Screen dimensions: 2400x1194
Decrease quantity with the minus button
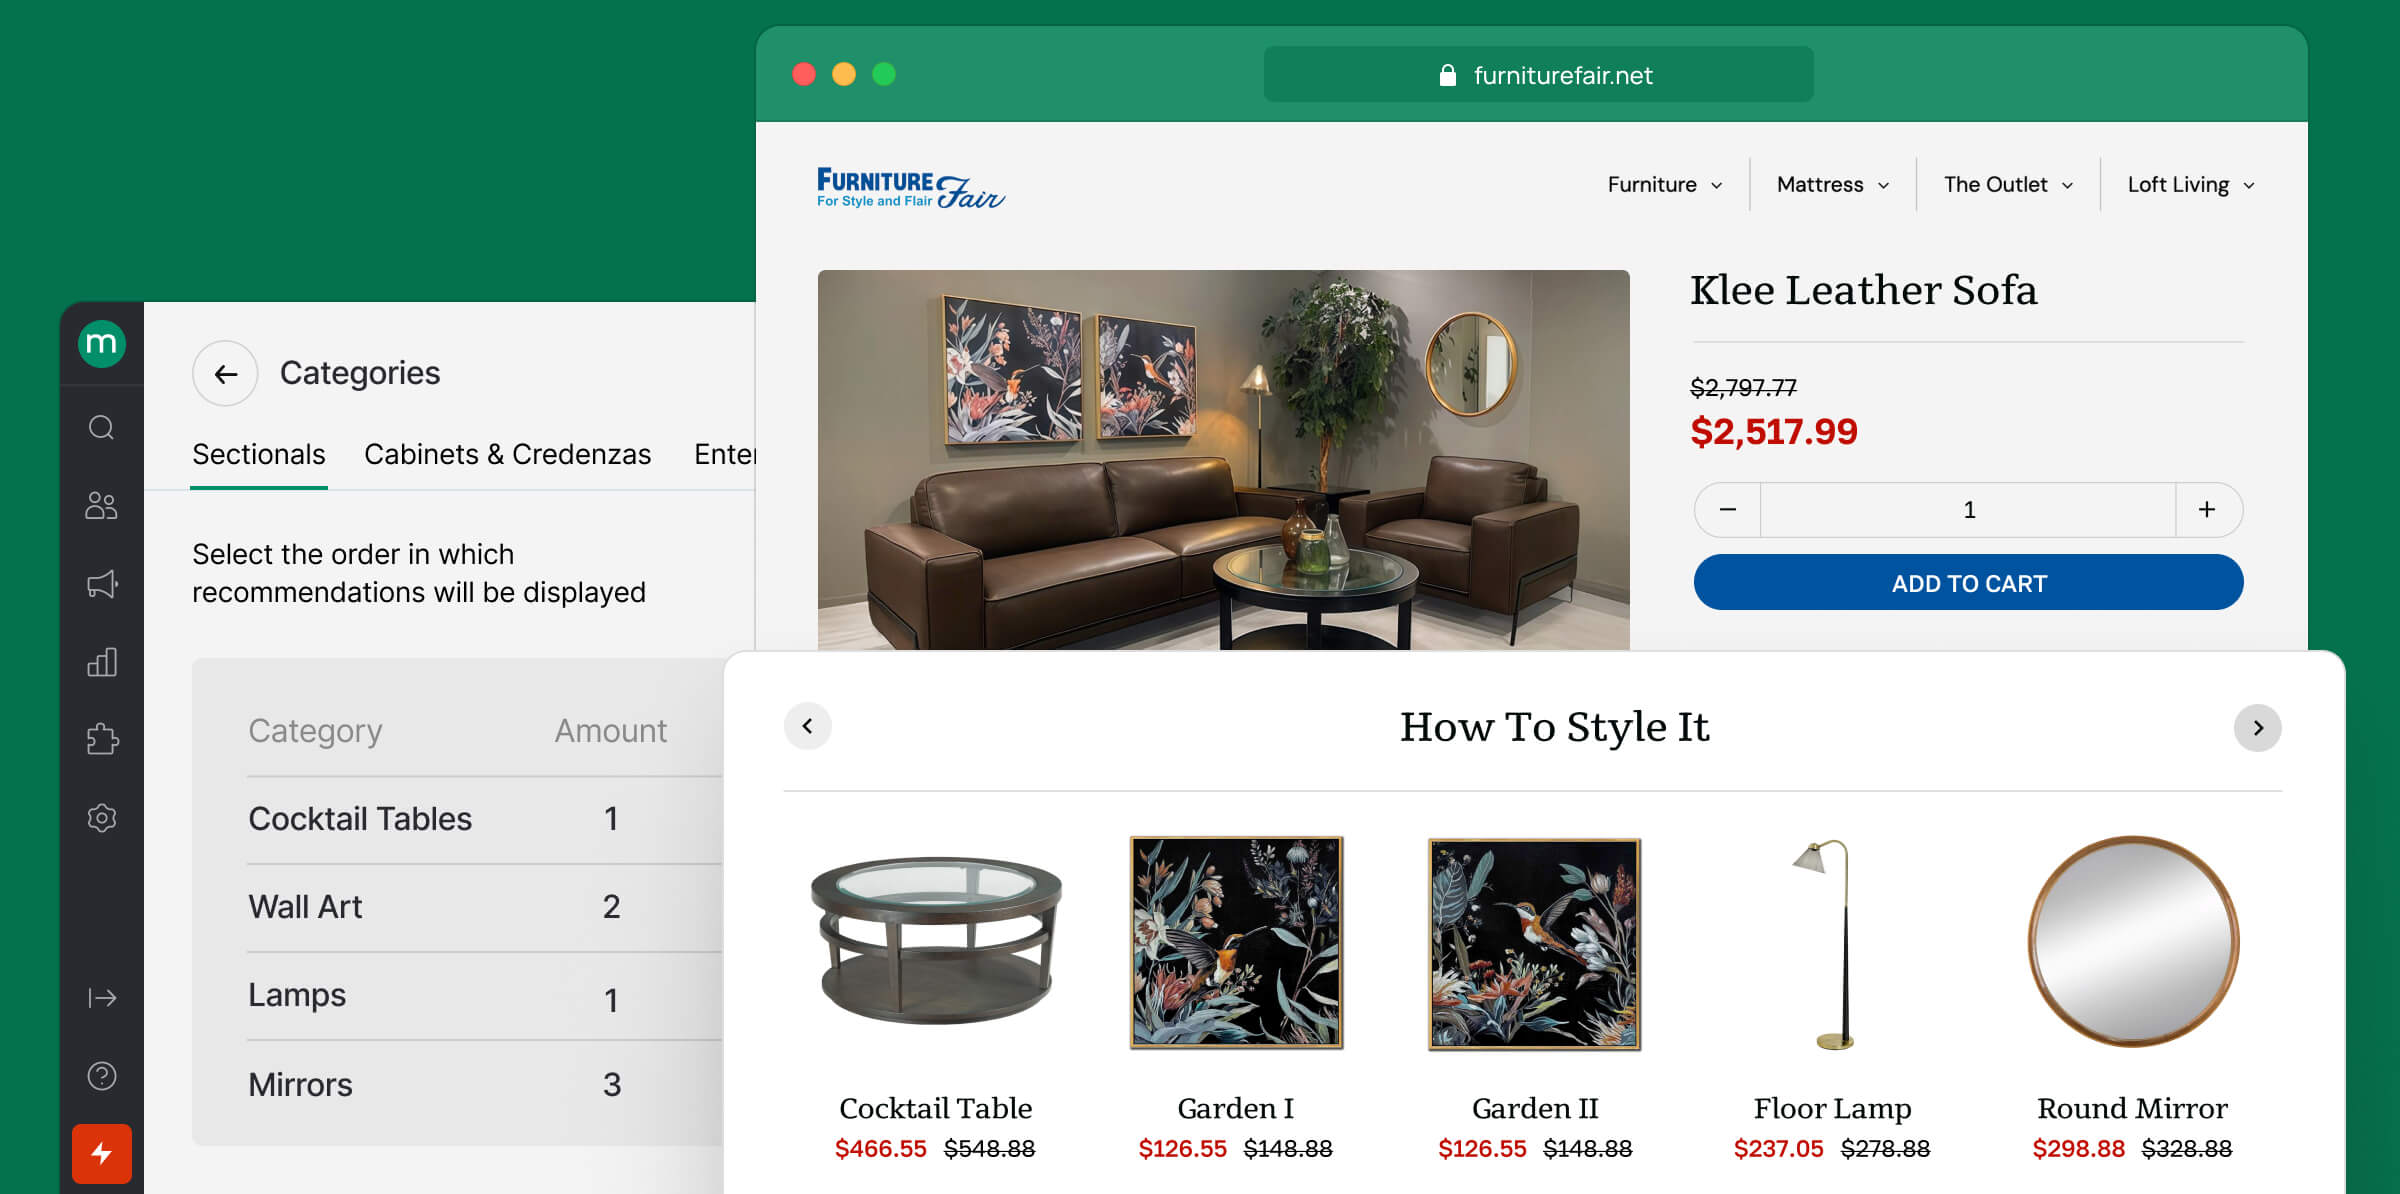(1728, 510)
